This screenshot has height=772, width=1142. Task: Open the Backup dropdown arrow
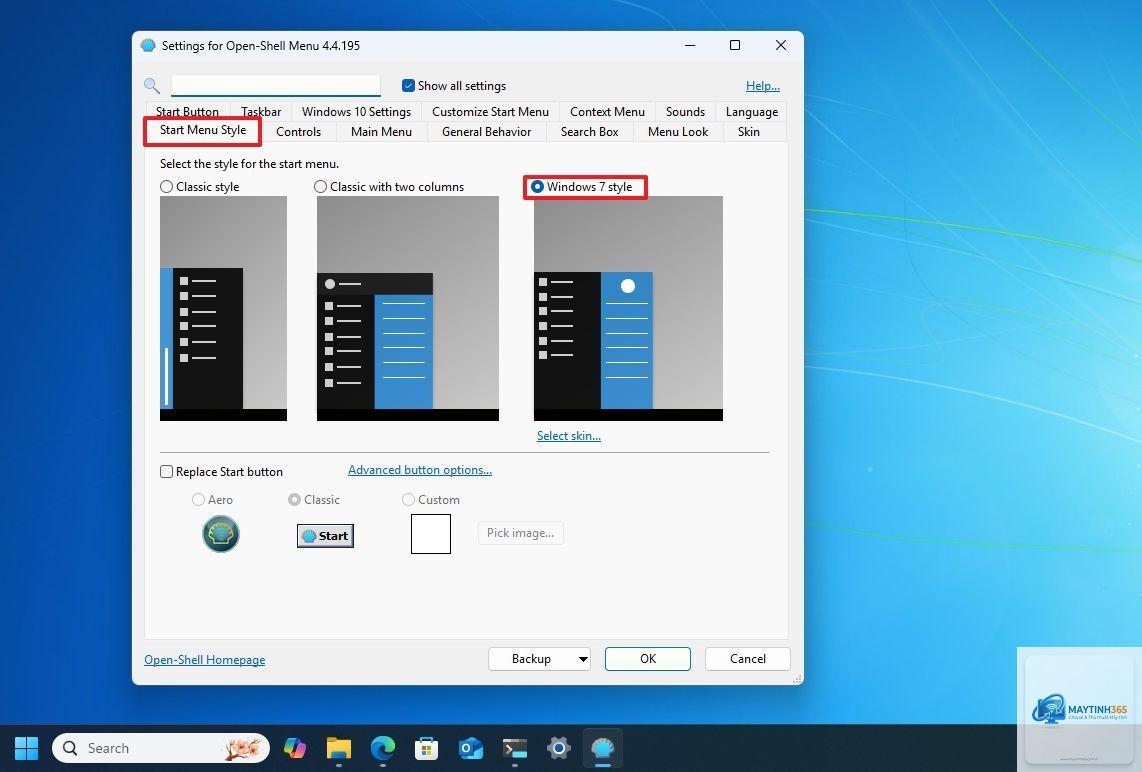(x=583, y=659)
